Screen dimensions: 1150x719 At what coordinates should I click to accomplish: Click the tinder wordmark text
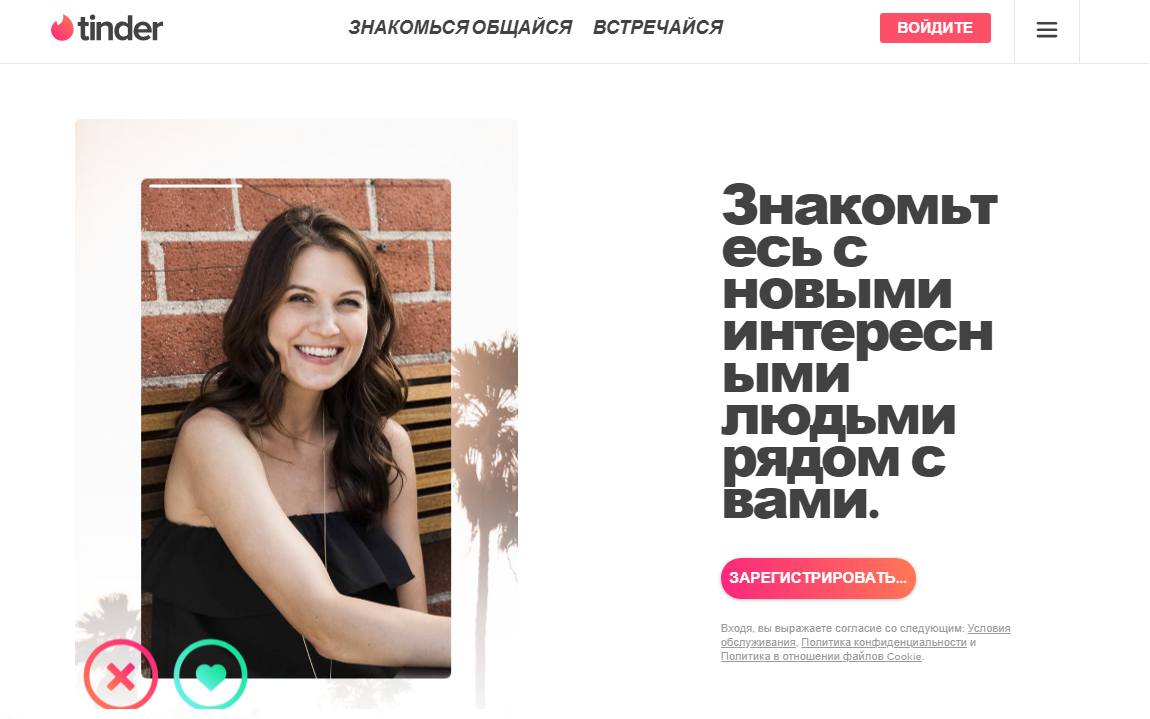click(x=120, y=29)
